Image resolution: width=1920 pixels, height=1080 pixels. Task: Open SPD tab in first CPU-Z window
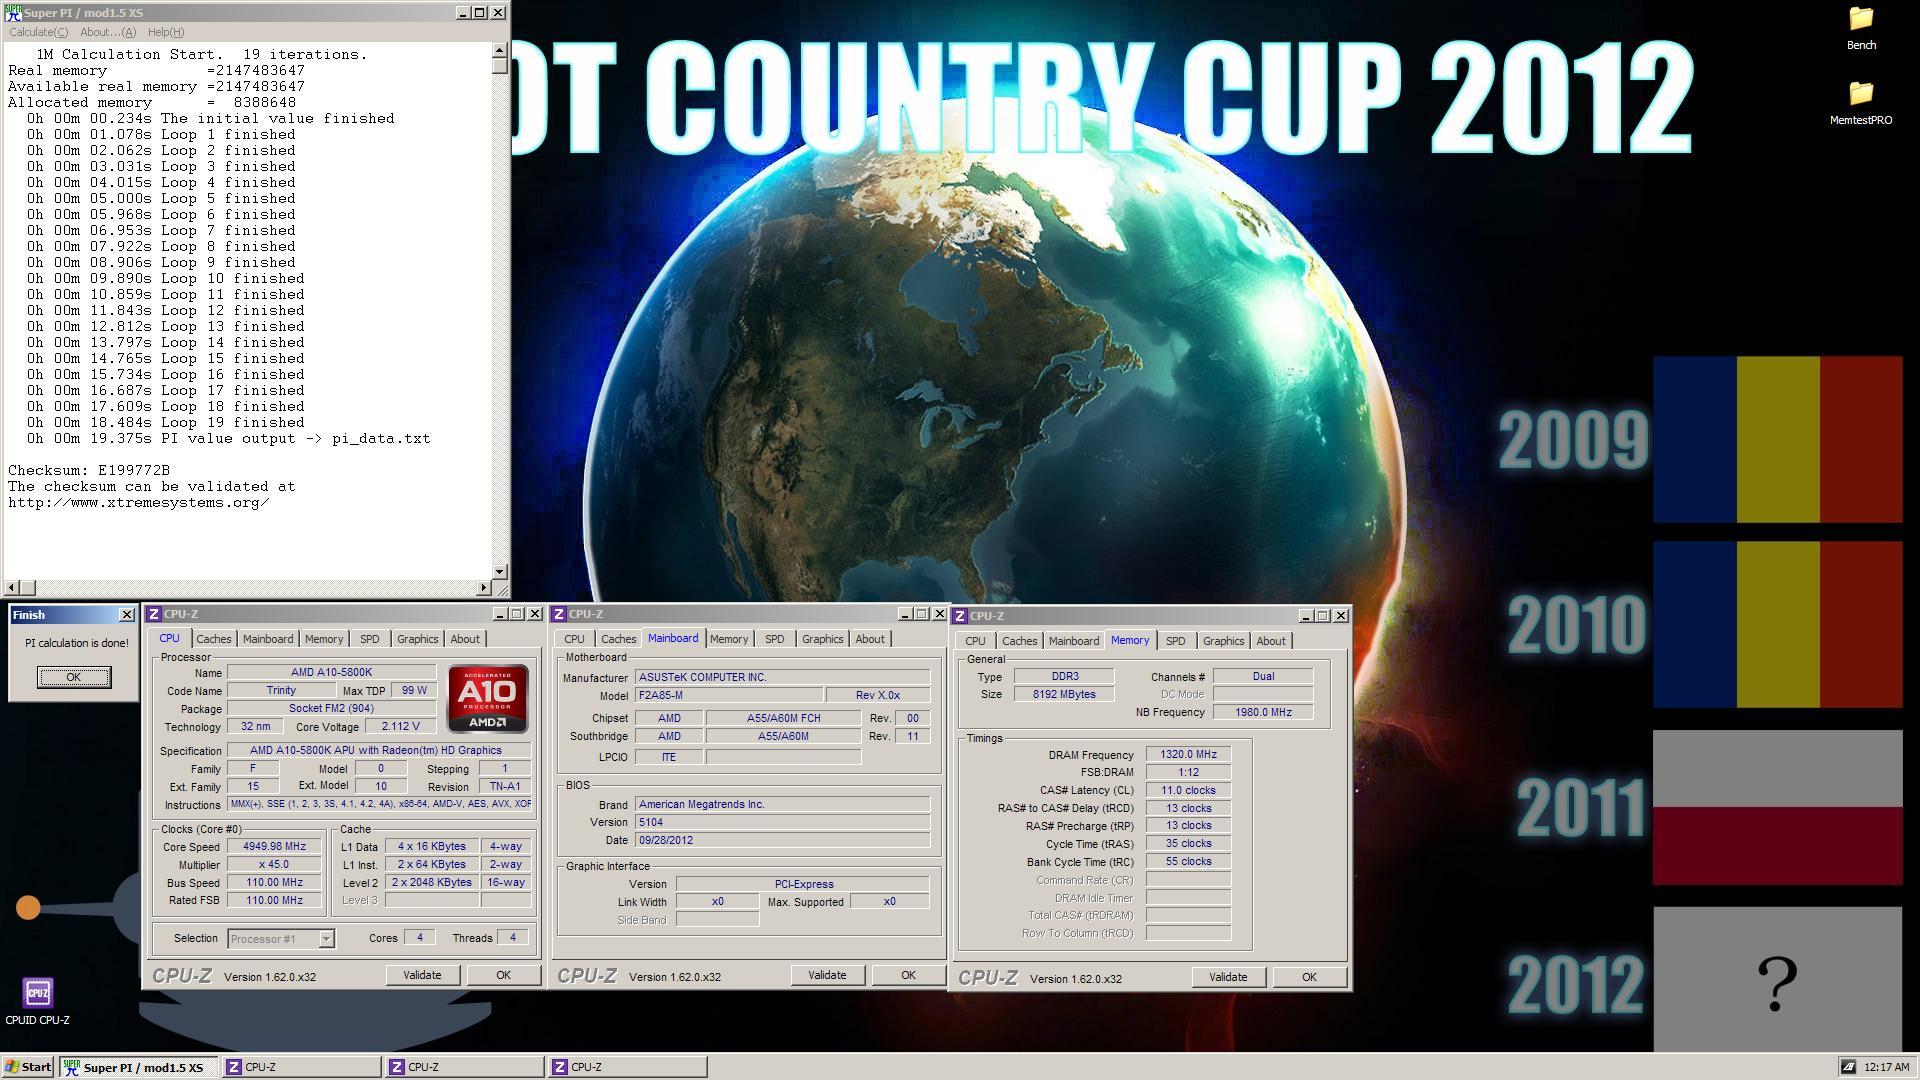[370, 639]
